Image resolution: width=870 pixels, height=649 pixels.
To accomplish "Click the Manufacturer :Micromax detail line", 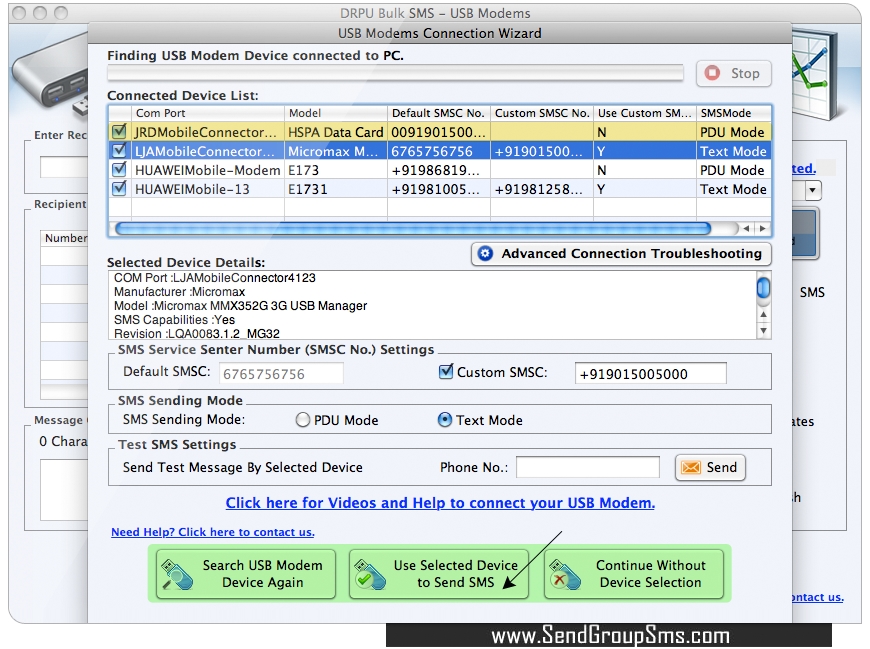I will pyautogui.click(x=179, y=292).
